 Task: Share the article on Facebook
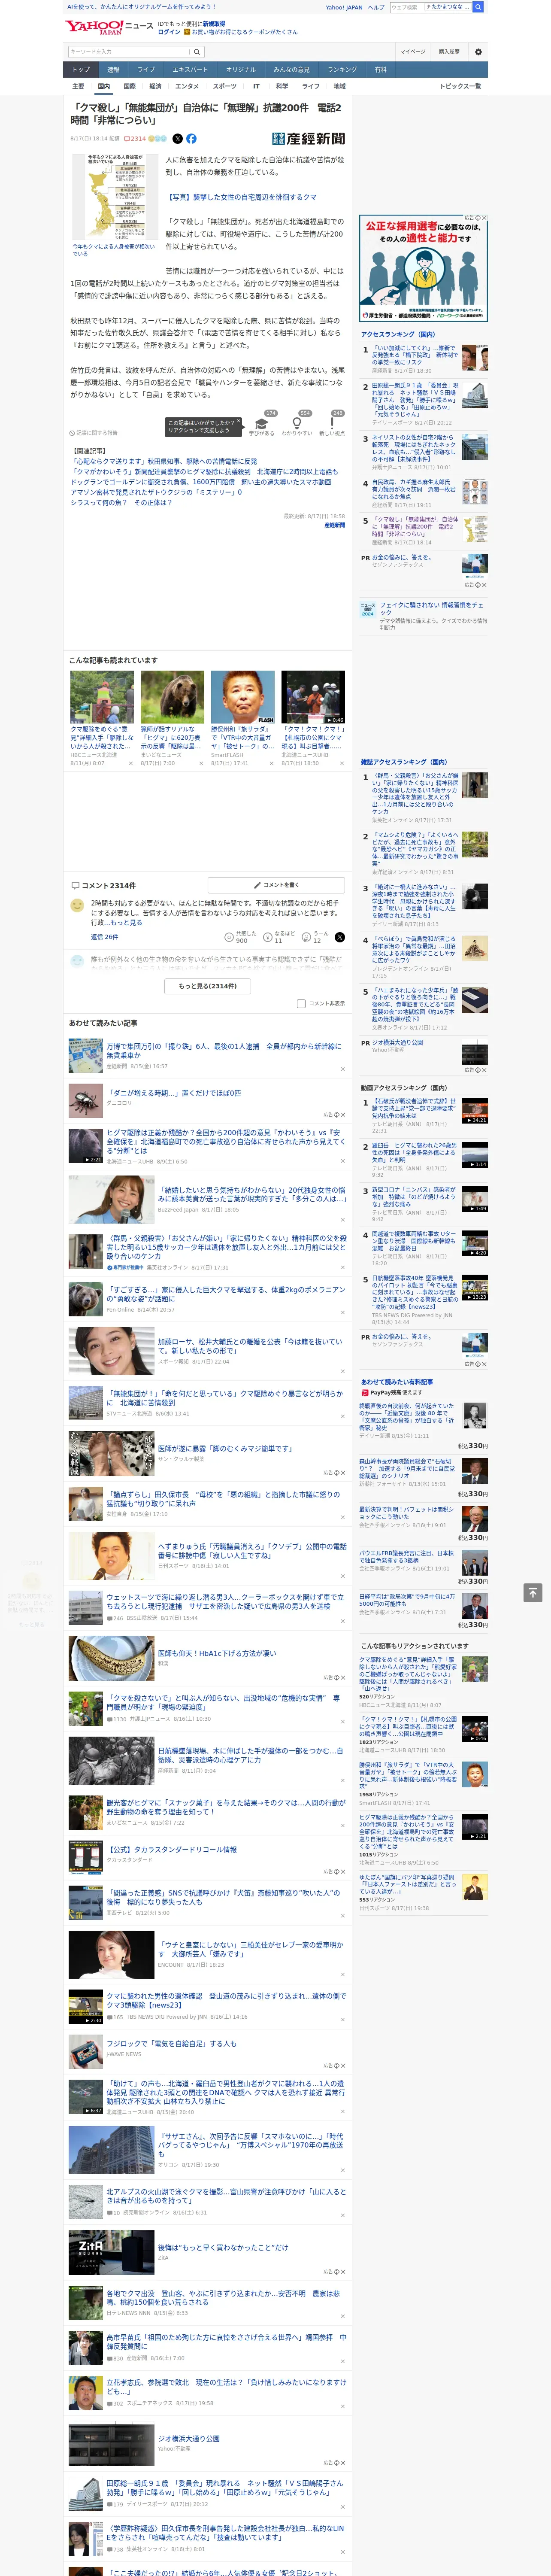point(191,139)
